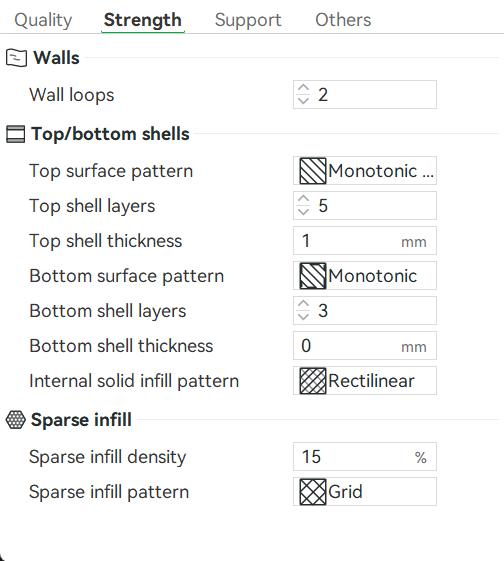The height and width of the screenshot is (561, 504).
Task: Increase Wall loops with up arrow
Action: coord(303,88)
